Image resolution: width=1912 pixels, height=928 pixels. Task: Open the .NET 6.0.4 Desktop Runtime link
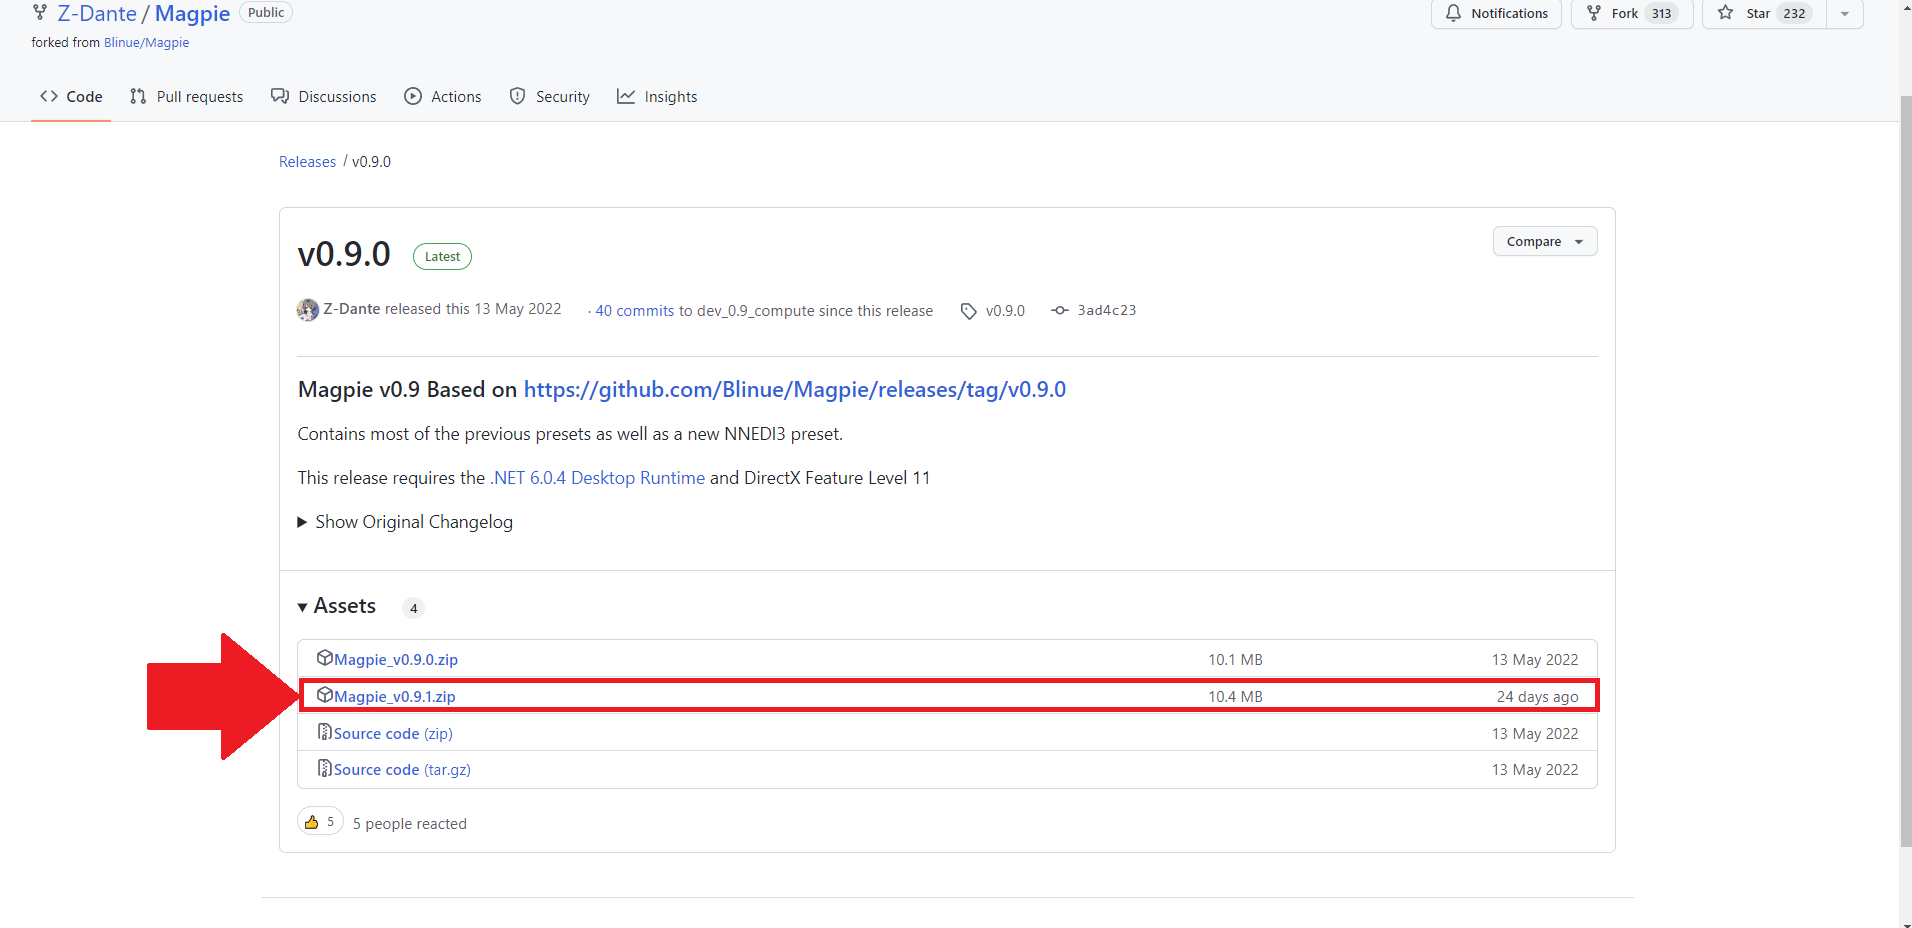coord(597,478)
